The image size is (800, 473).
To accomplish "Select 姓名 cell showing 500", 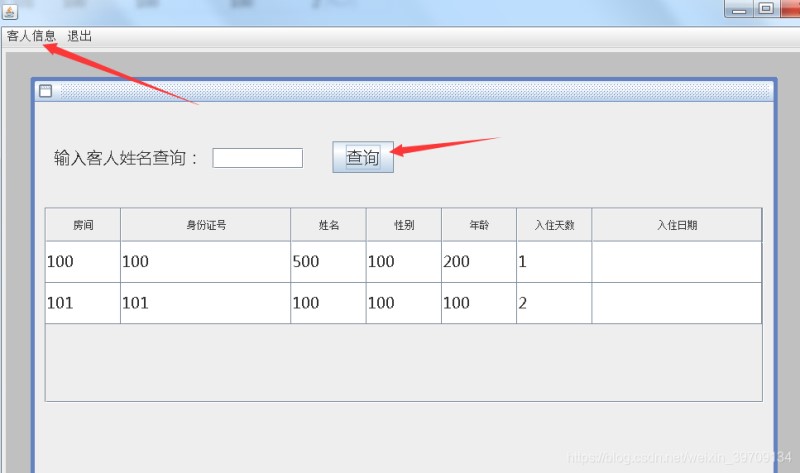I will point(328,262).
